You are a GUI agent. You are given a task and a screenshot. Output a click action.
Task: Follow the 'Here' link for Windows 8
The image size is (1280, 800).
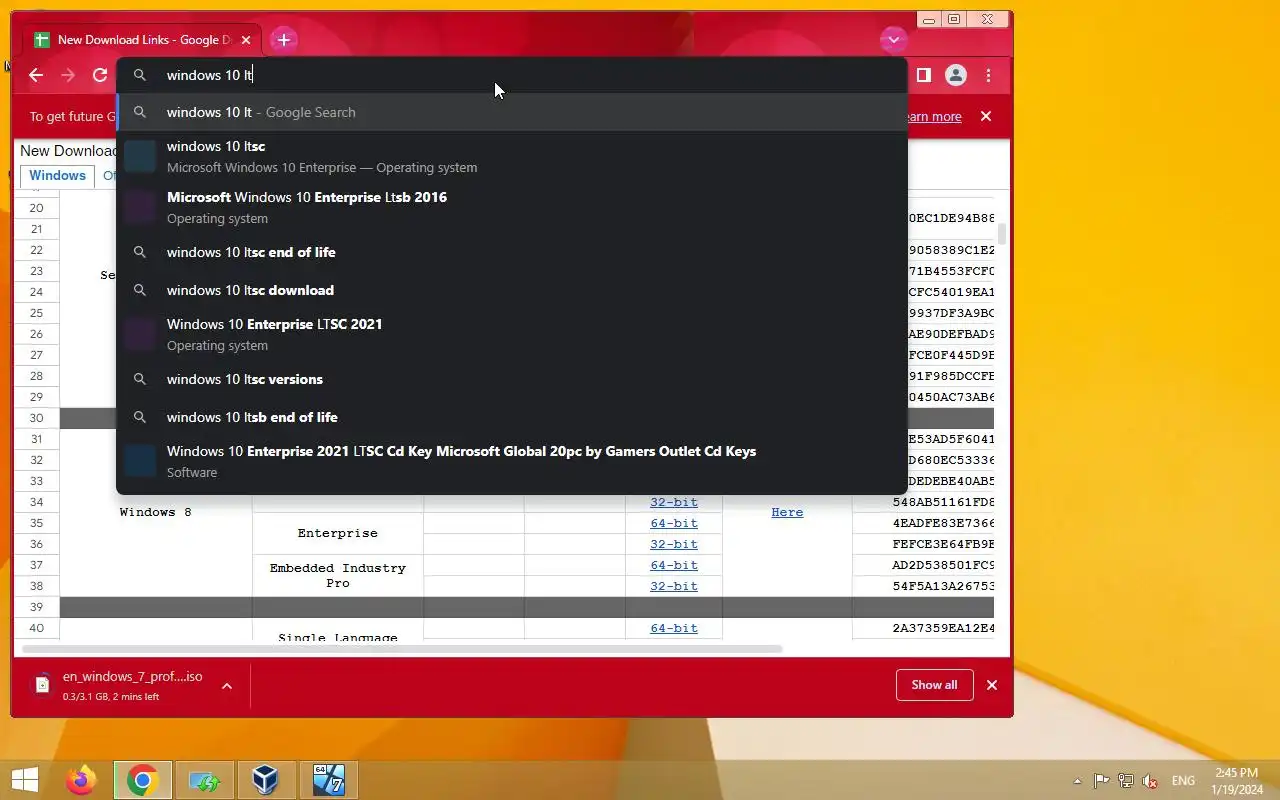[x=787, y=512]
